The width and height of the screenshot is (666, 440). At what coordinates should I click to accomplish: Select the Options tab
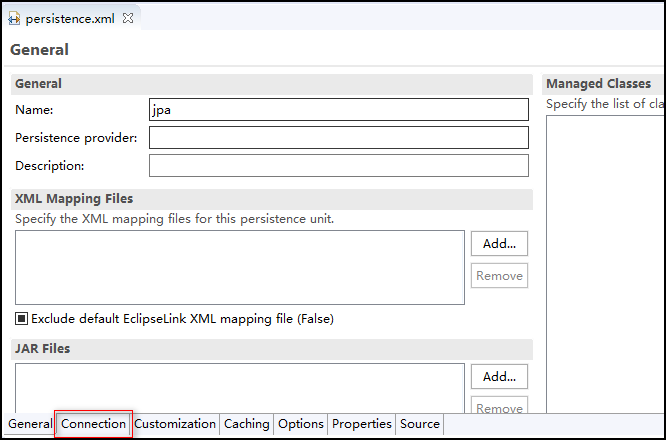coord(301,424)
